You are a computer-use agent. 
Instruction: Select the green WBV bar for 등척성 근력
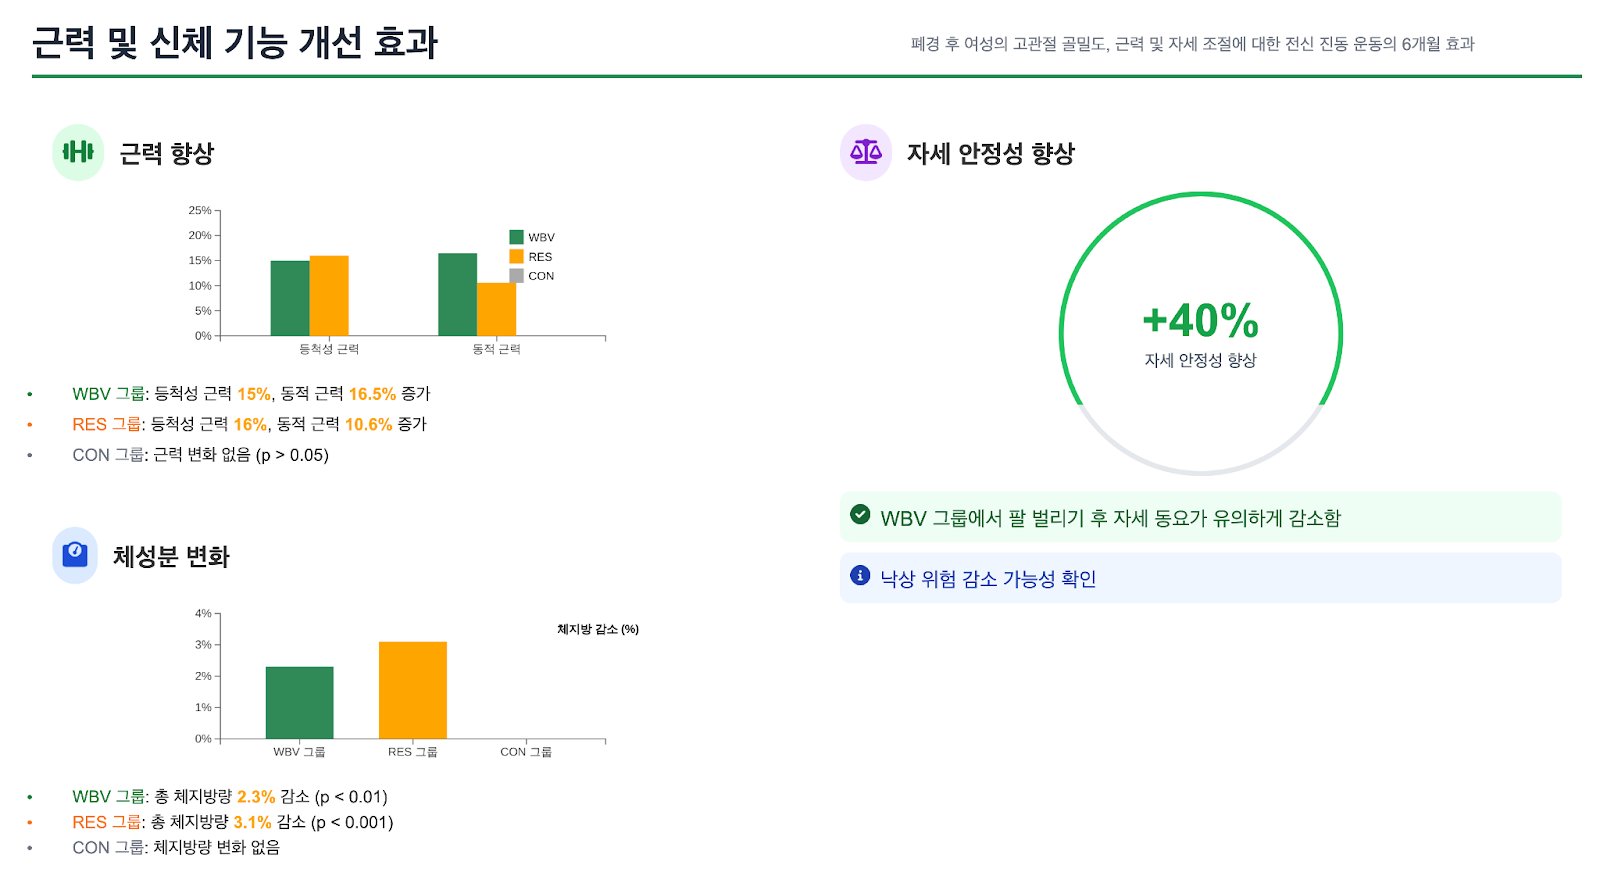290,298
